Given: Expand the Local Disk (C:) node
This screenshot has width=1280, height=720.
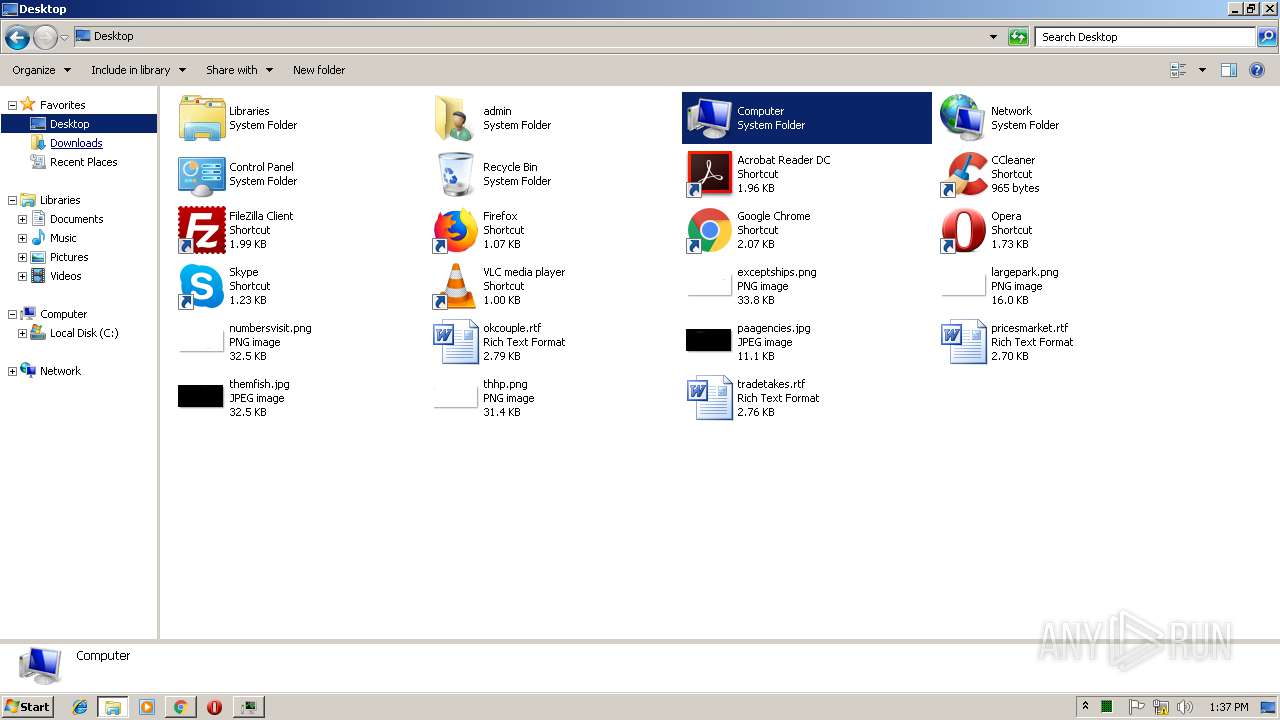Looking at the screenshot, I should (22, 333).
